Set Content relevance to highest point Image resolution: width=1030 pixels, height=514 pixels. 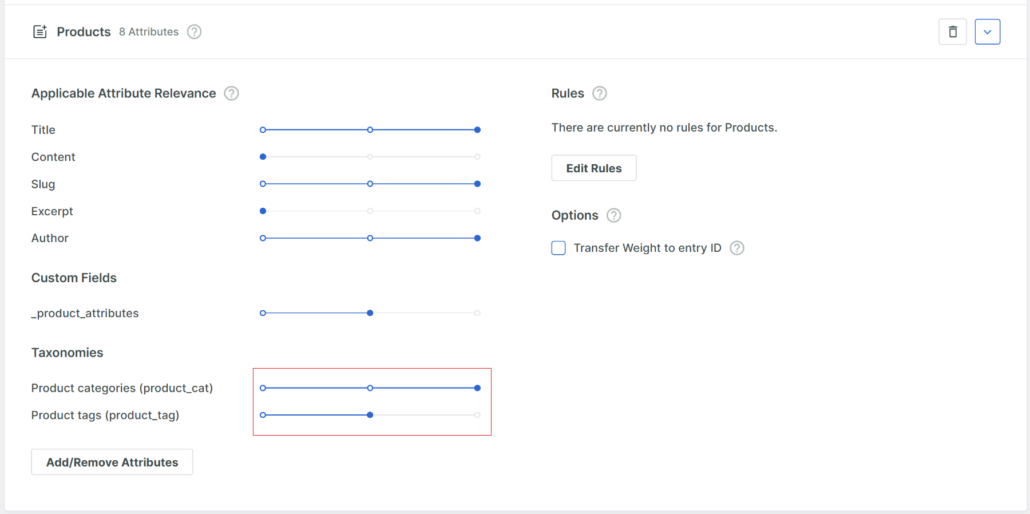pyautogui.click(x=478, y=157)
